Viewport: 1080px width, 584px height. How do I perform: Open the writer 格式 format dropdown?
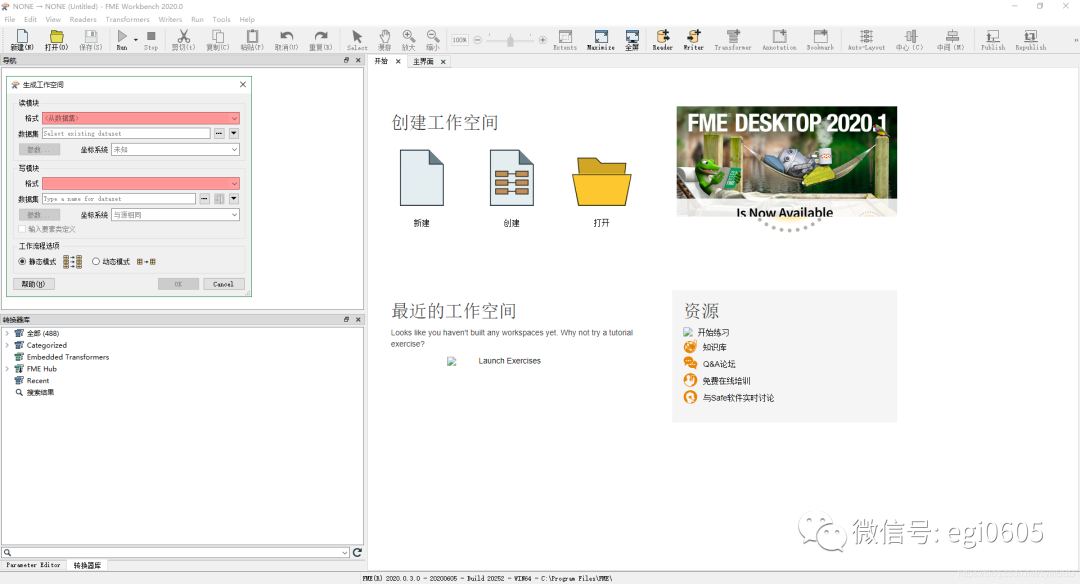click(141, 184)
